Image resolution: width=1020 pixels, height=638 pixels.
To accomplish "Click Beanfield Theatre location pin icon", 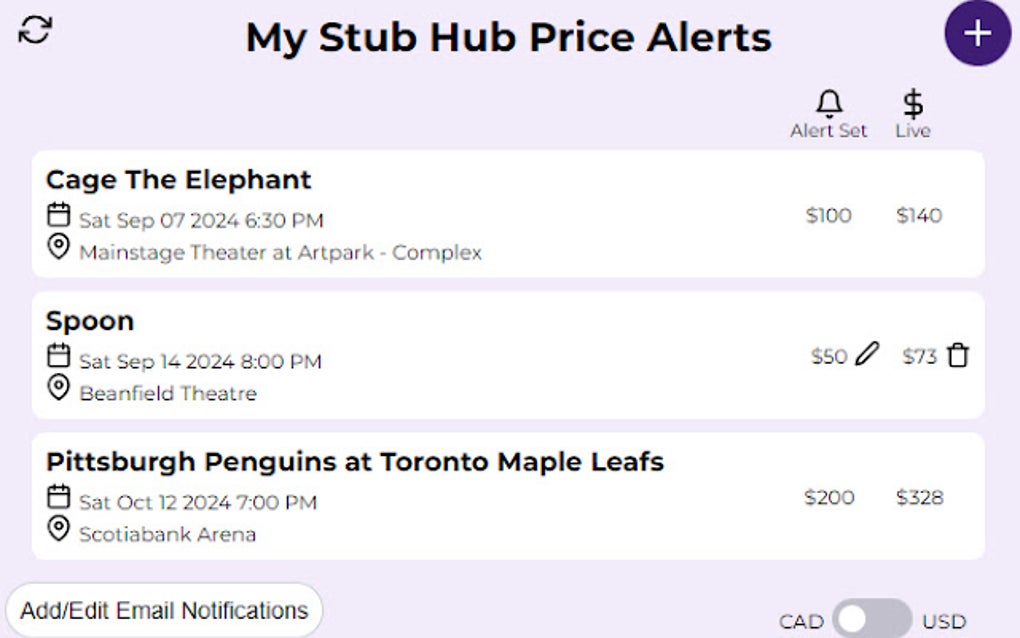I will (x=59, y=388).
